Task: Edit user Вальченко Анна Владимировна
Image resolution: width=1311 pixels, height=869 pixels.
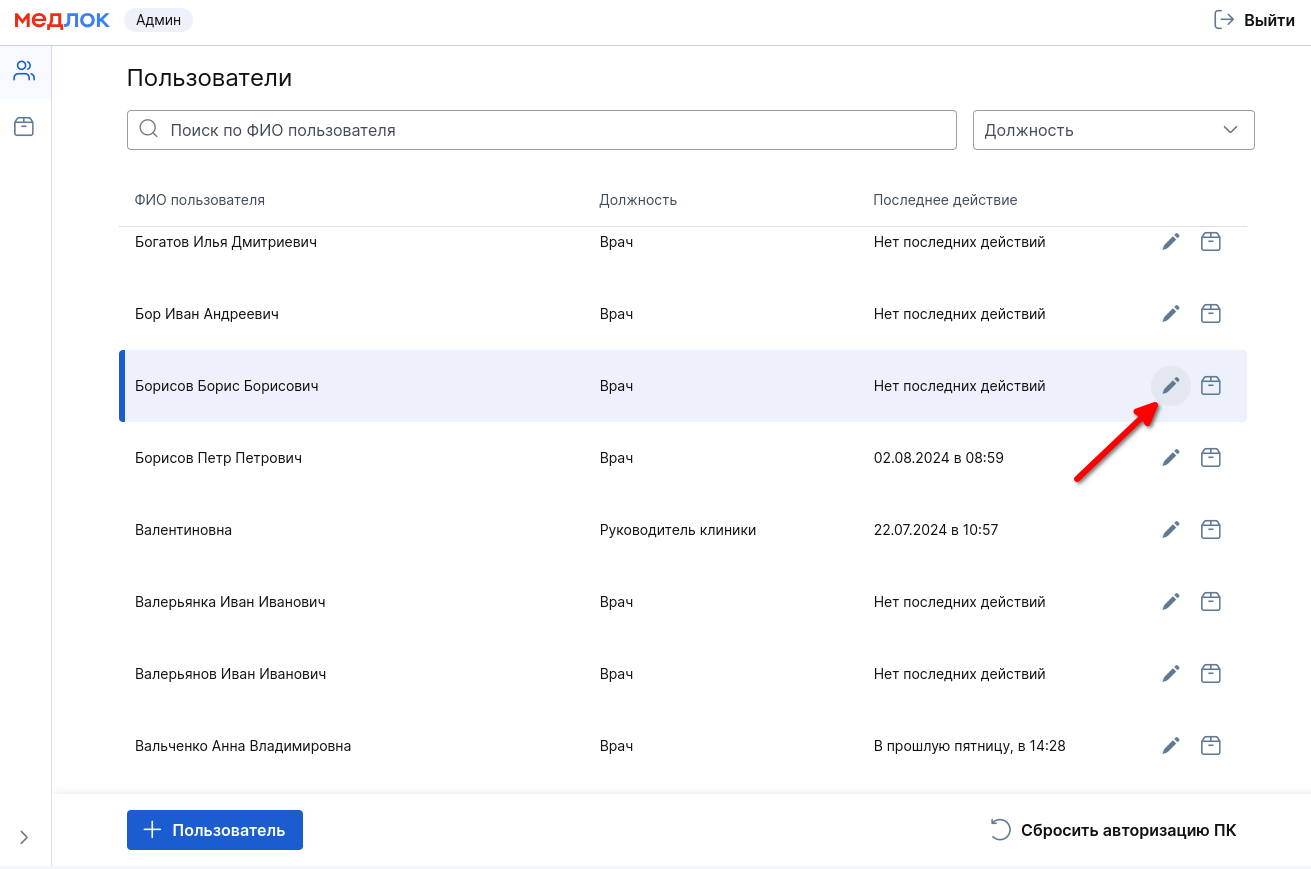Action: click(x=1171, y=746)
